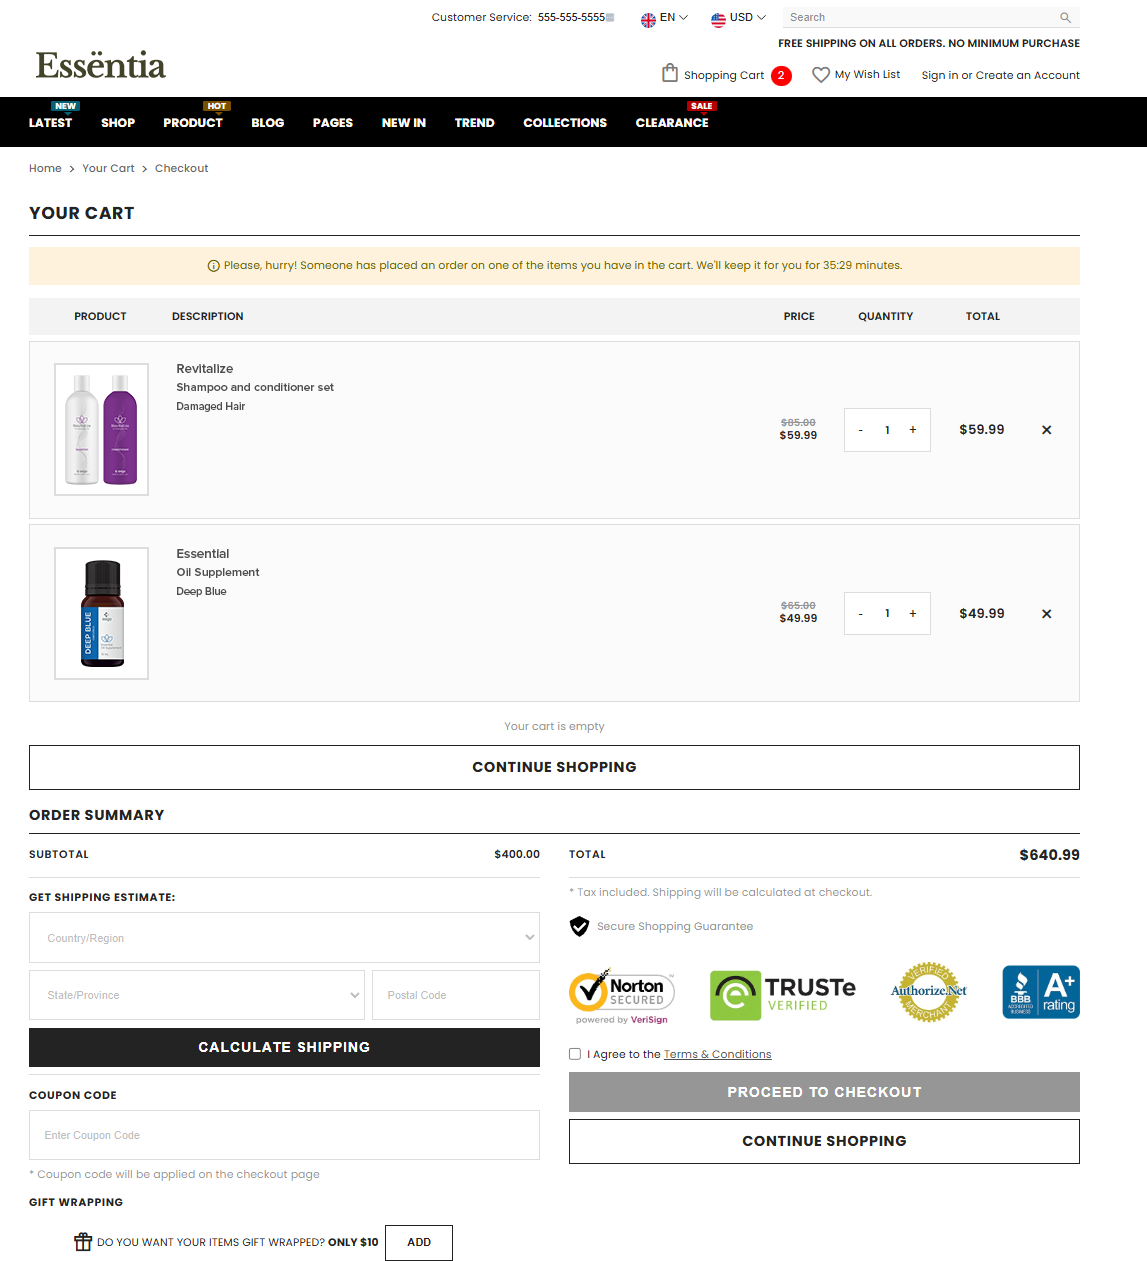The width and height of the screenshot is (1147, 1261).
Task: Click the Norton Secured badge
Action: pyautogui.click(x=622, y=995)
